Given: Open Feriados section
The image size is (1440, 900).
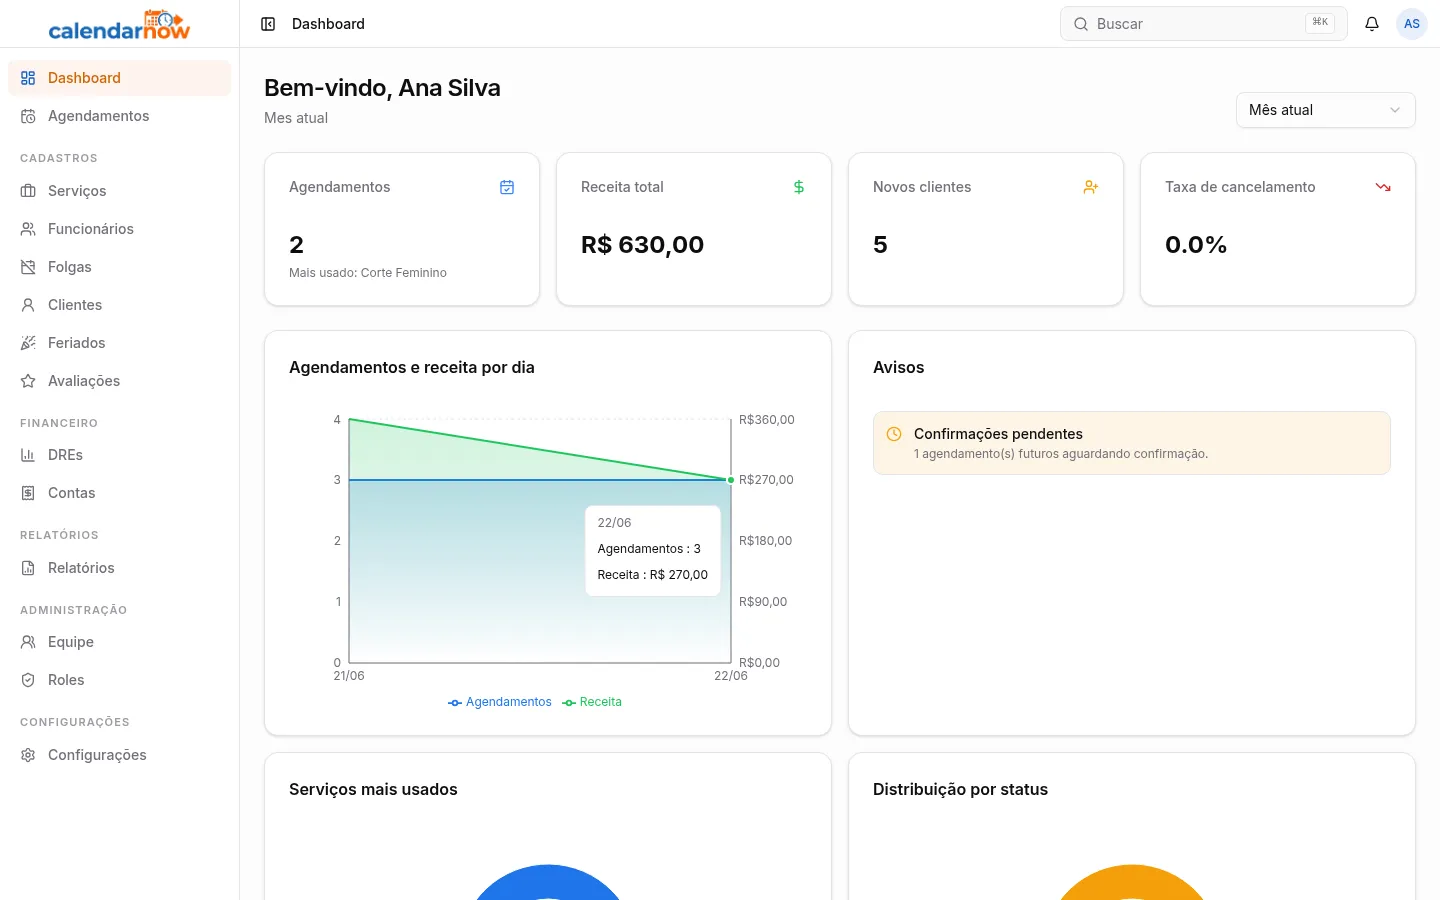Looking at the screenshot, I should tap(119, 343).
